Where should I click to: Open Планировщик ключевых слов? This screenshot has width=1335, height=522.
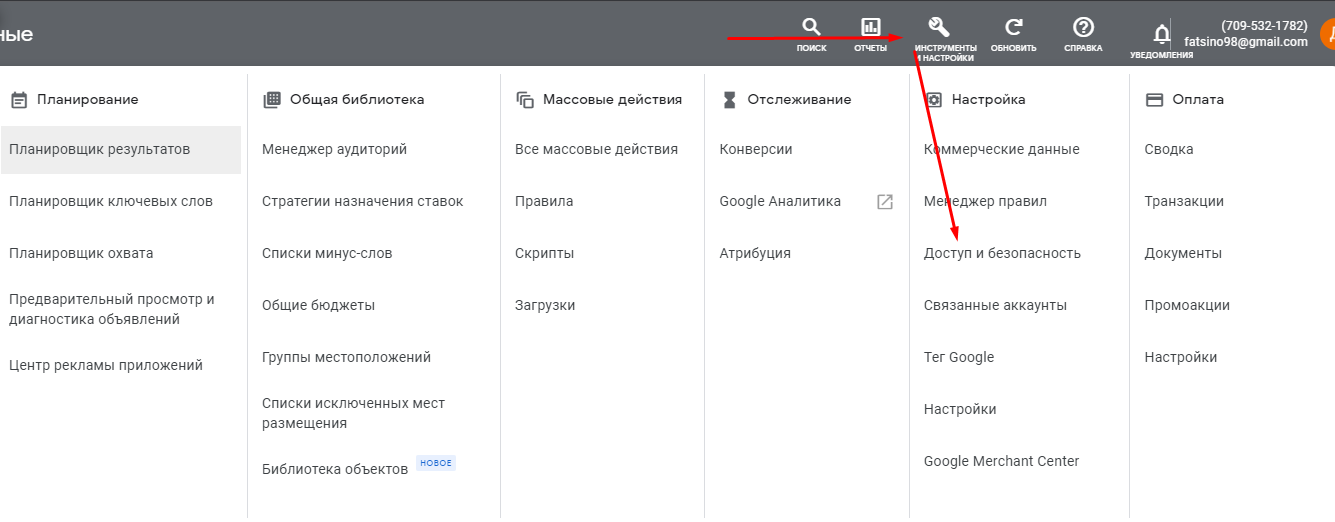[x=111, y=202]
